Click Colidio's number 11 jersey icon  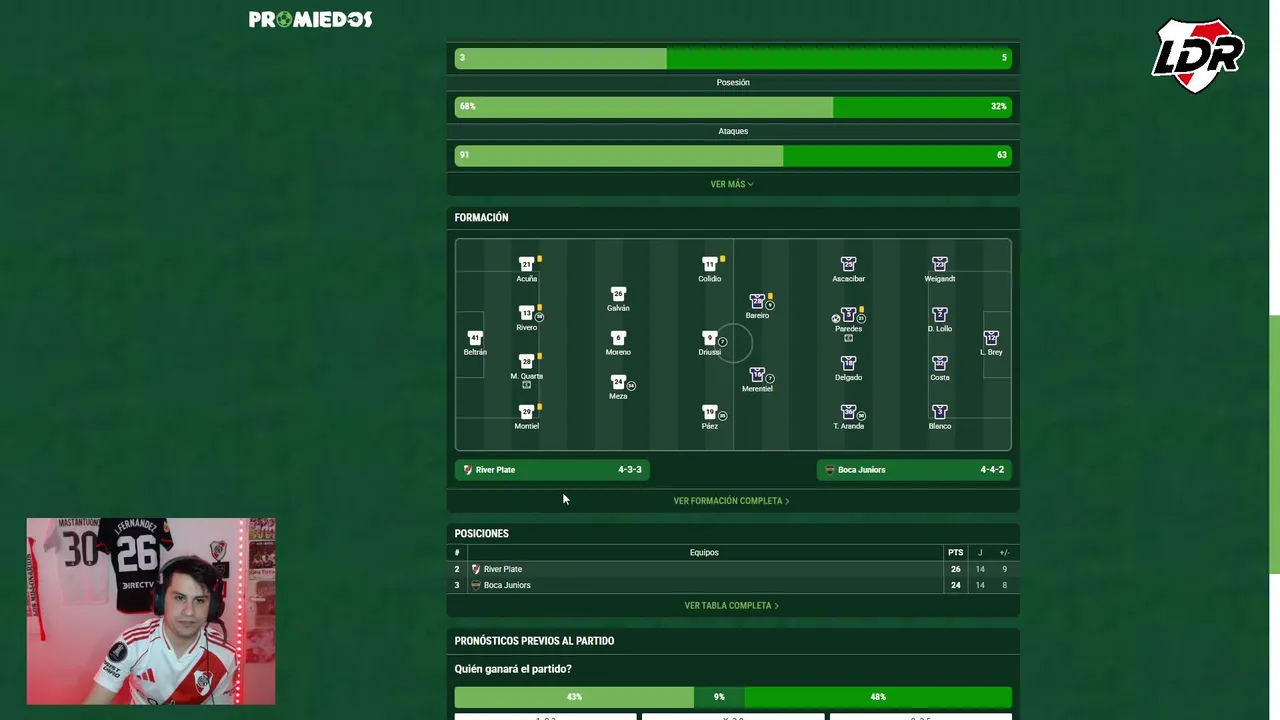710,264
